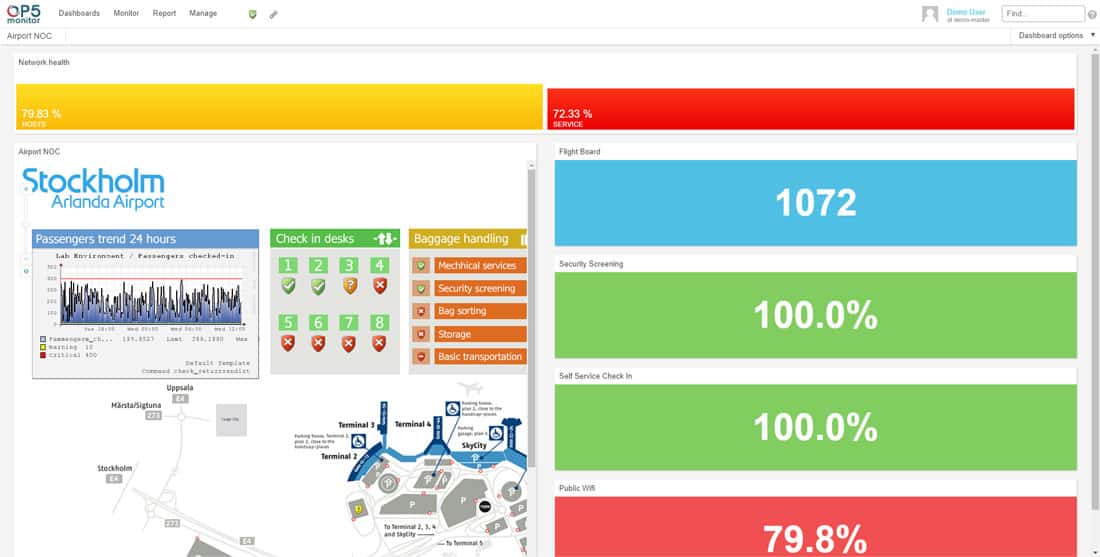Image resolution: width=1100 pixels, height=557 pixels.
Task: Click the green desk number 1 tile
Action: click(288, 265)
